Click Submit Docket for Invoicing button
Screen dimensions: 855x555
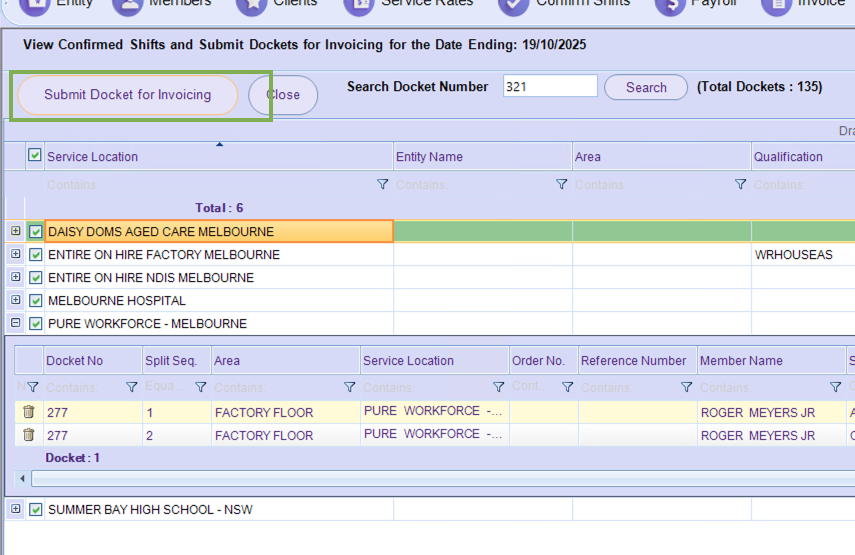pyautogui.click(x=128, y=95)
